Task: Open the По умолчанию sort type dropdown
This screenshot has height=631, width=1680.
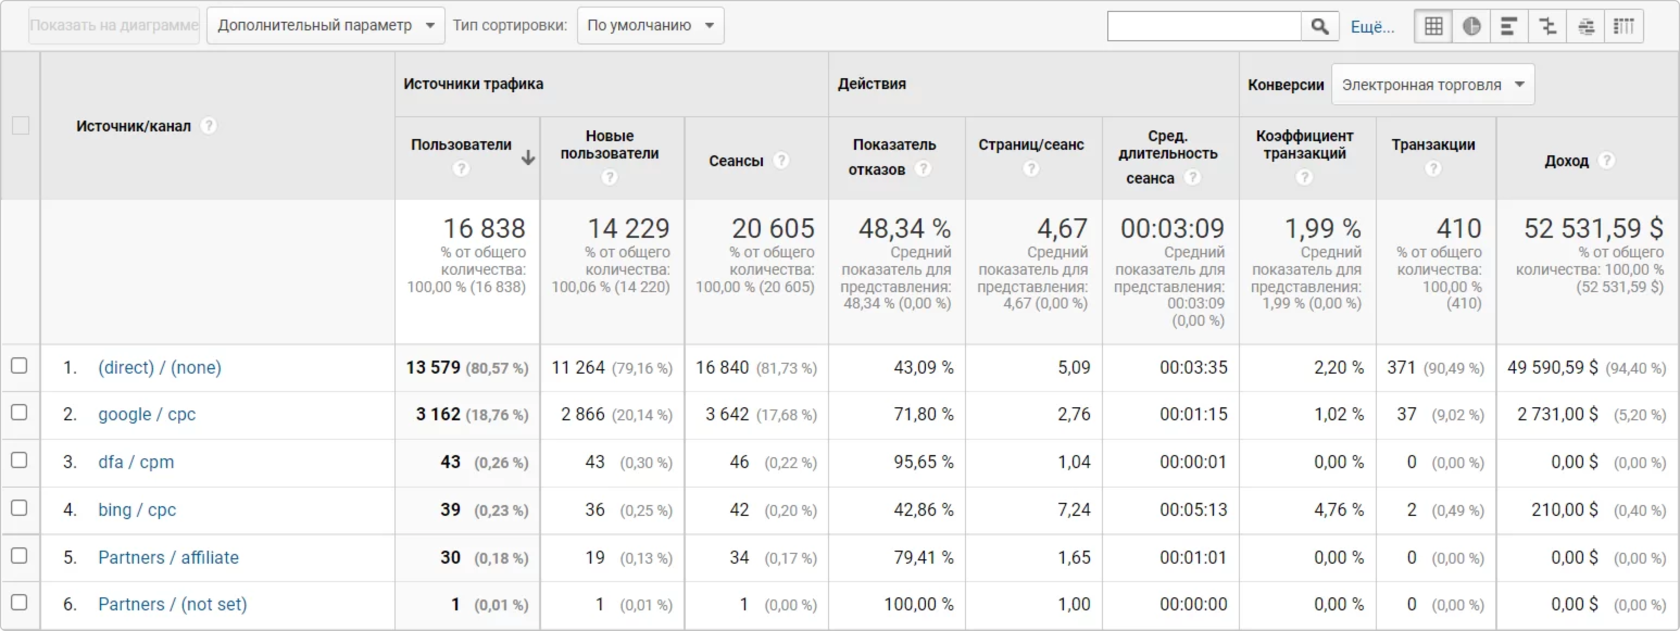Action: click(x=650, y=25)
